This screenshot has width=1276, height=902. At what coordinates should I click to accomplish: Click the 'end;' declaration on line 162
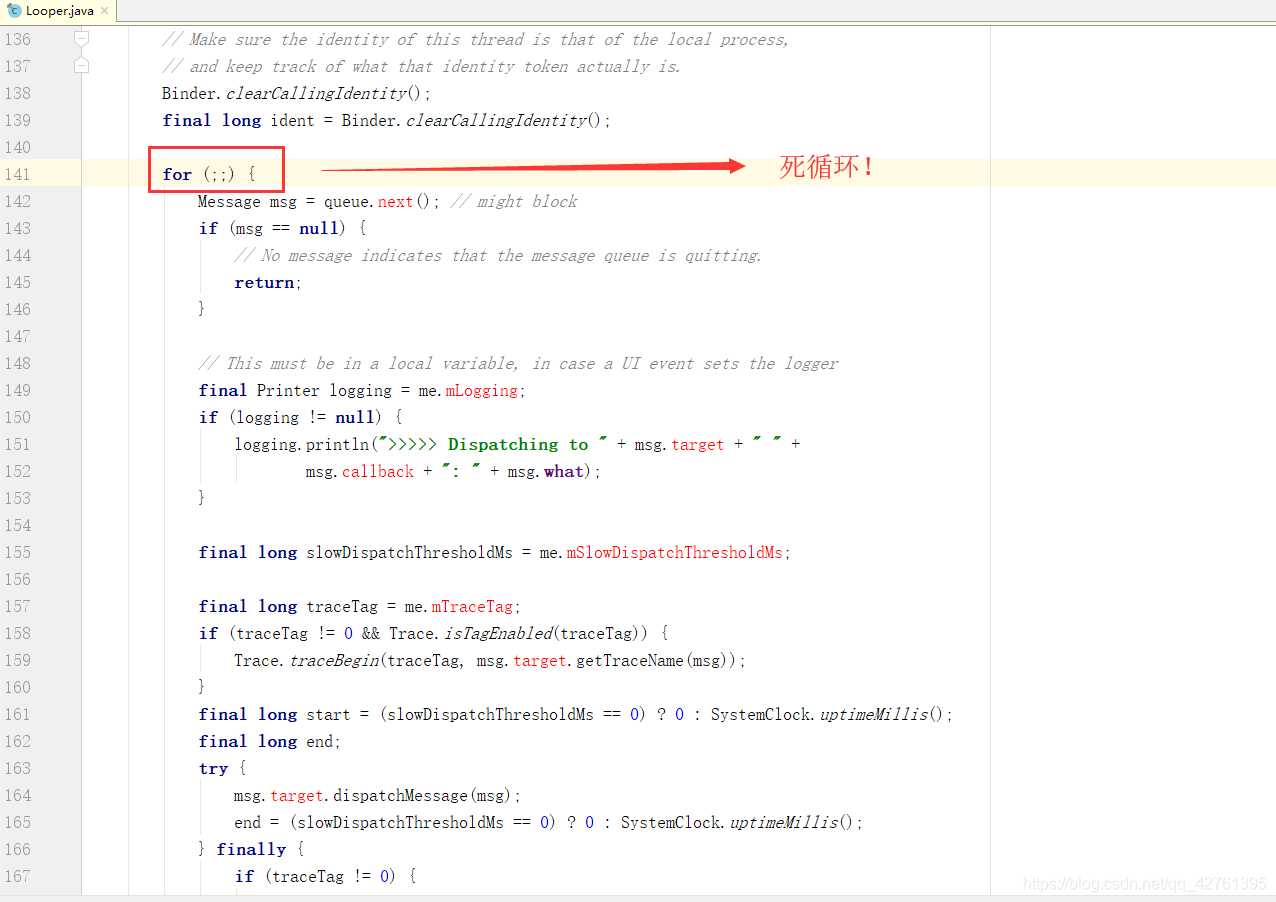pyautogui.click(x=324, y=741)
